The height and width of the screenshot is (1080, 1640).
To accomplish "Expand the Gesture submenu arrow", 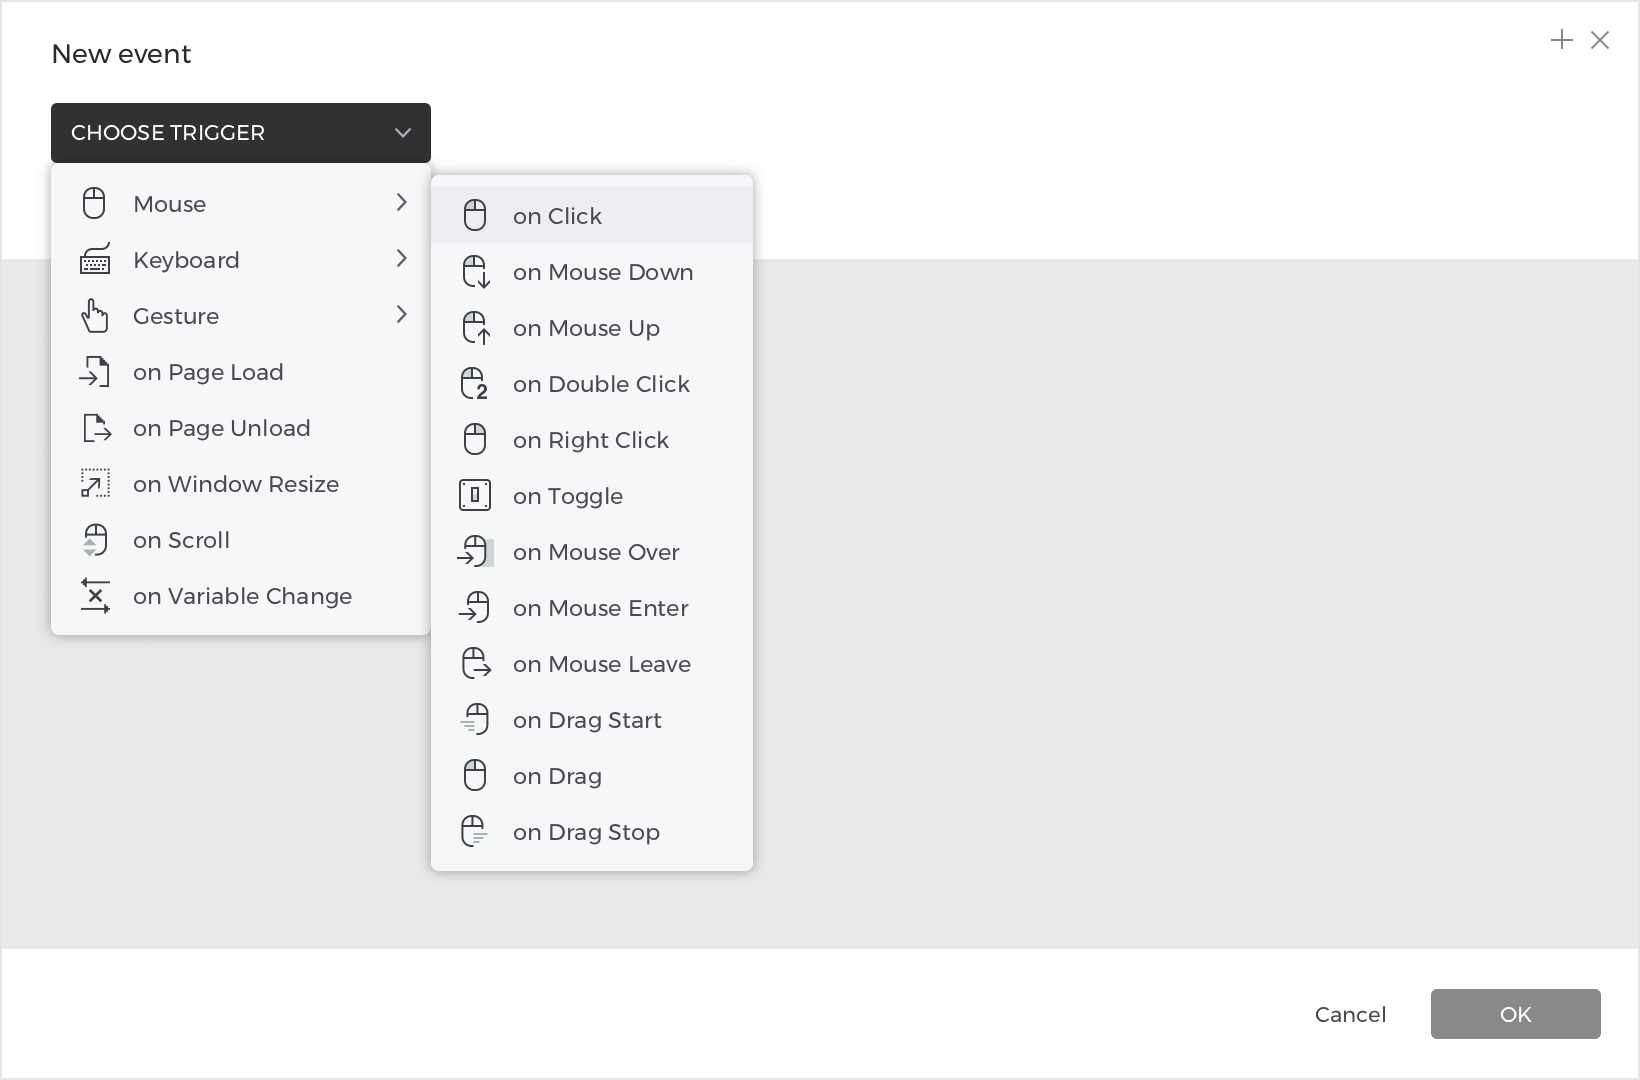I will pos(401,315).
